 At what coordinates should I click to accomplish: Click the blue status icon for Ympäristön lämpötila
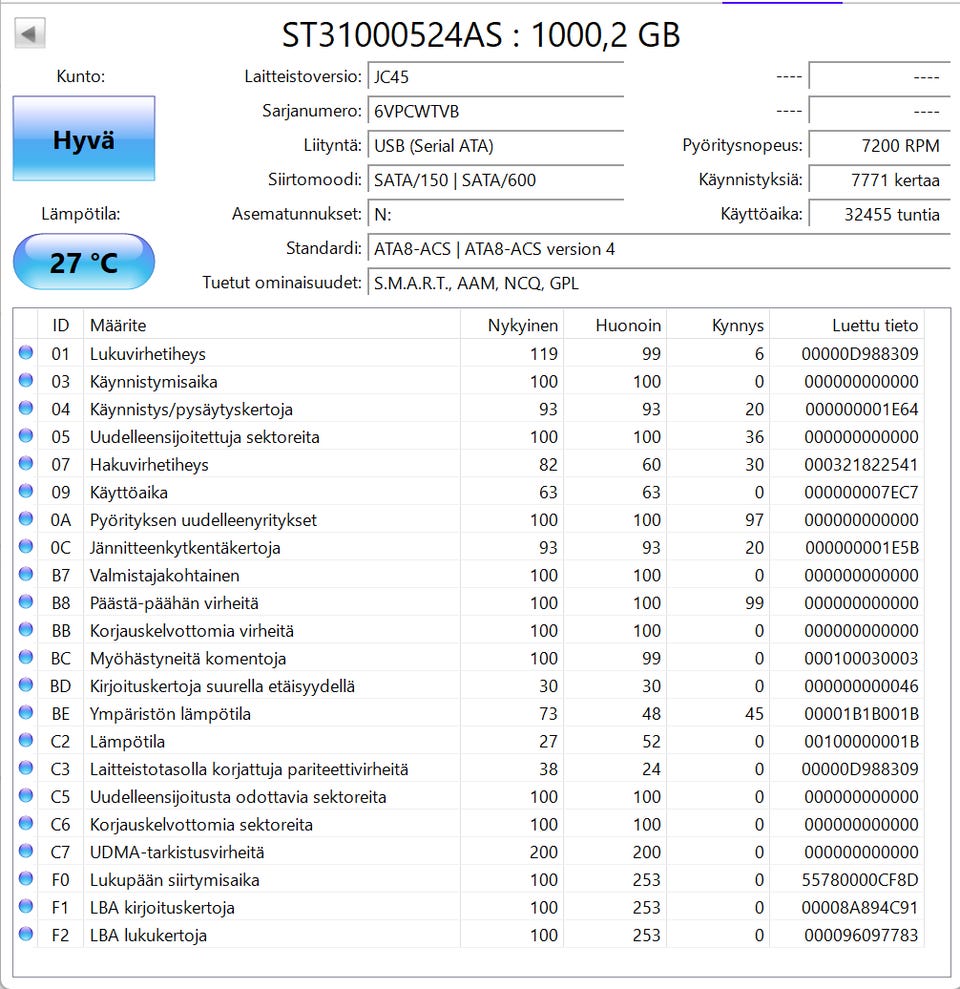[26, 713]
